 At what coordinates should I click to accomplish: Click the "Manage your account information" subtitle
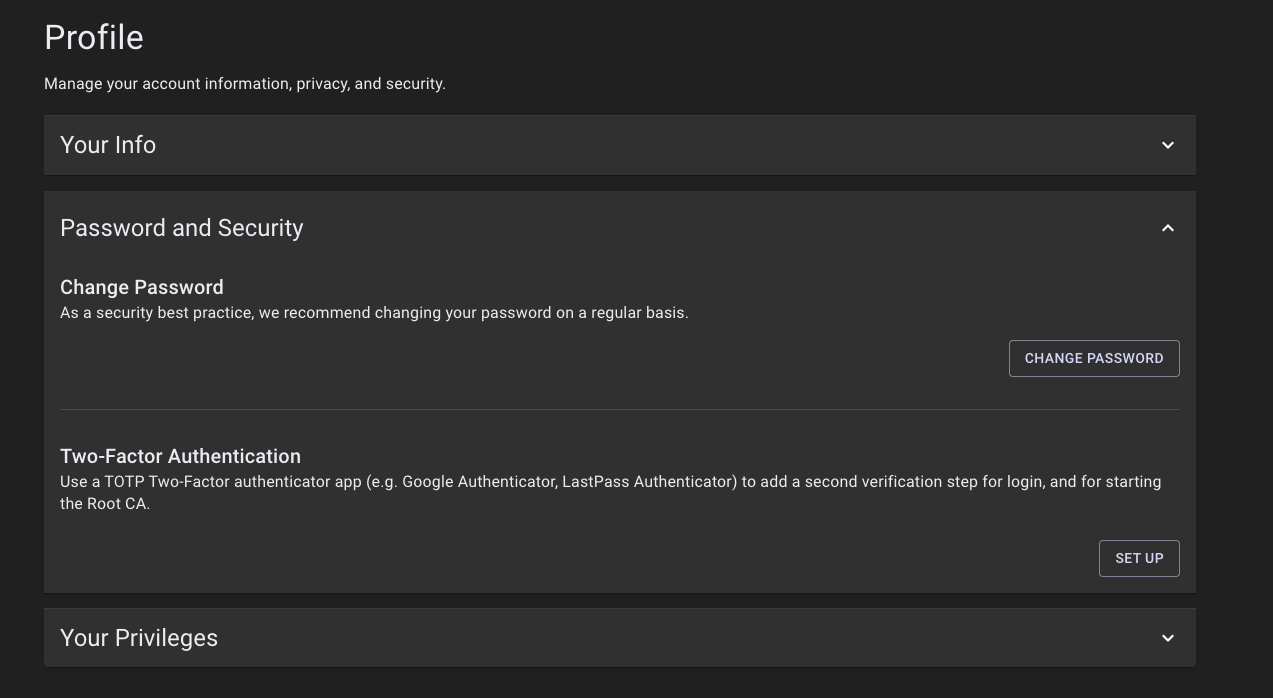tap(244, 84)
